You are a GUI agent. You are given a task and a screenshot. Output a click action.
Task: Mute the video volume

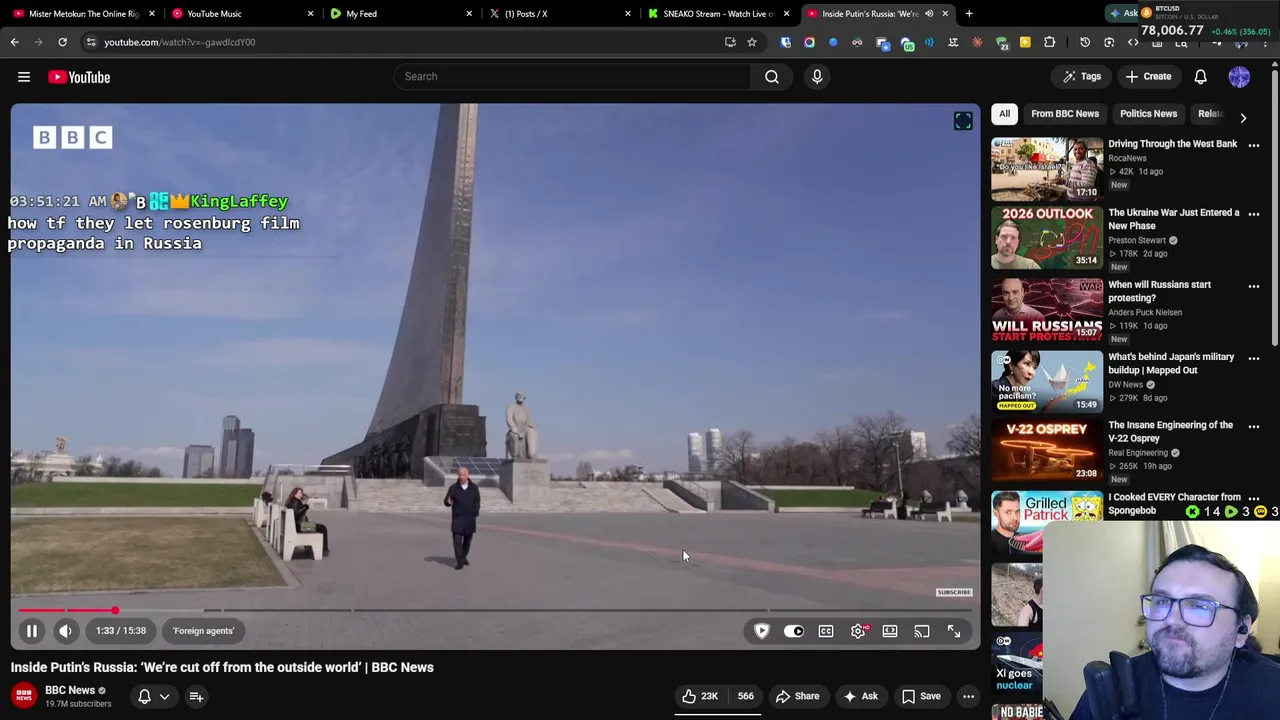[x=65, y=631]
